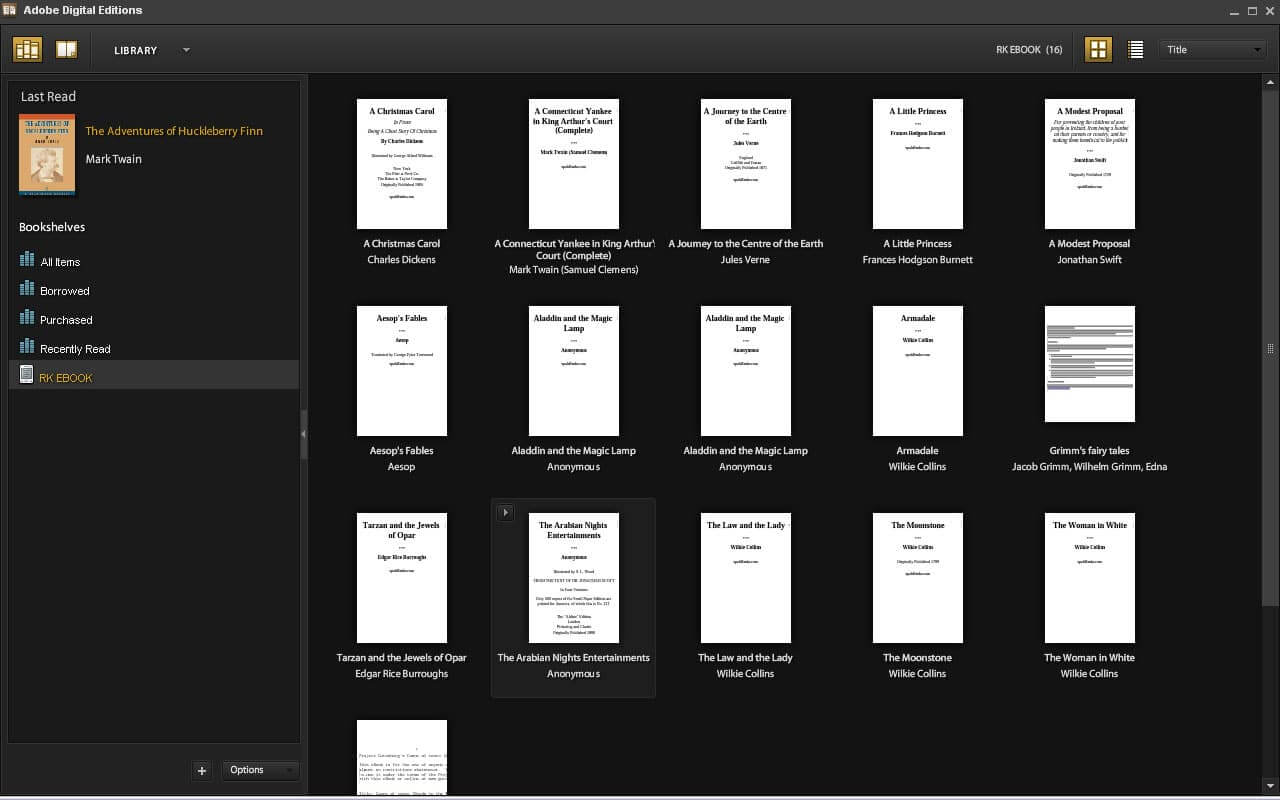Click All Items bookshelf icon

(27, 259)
